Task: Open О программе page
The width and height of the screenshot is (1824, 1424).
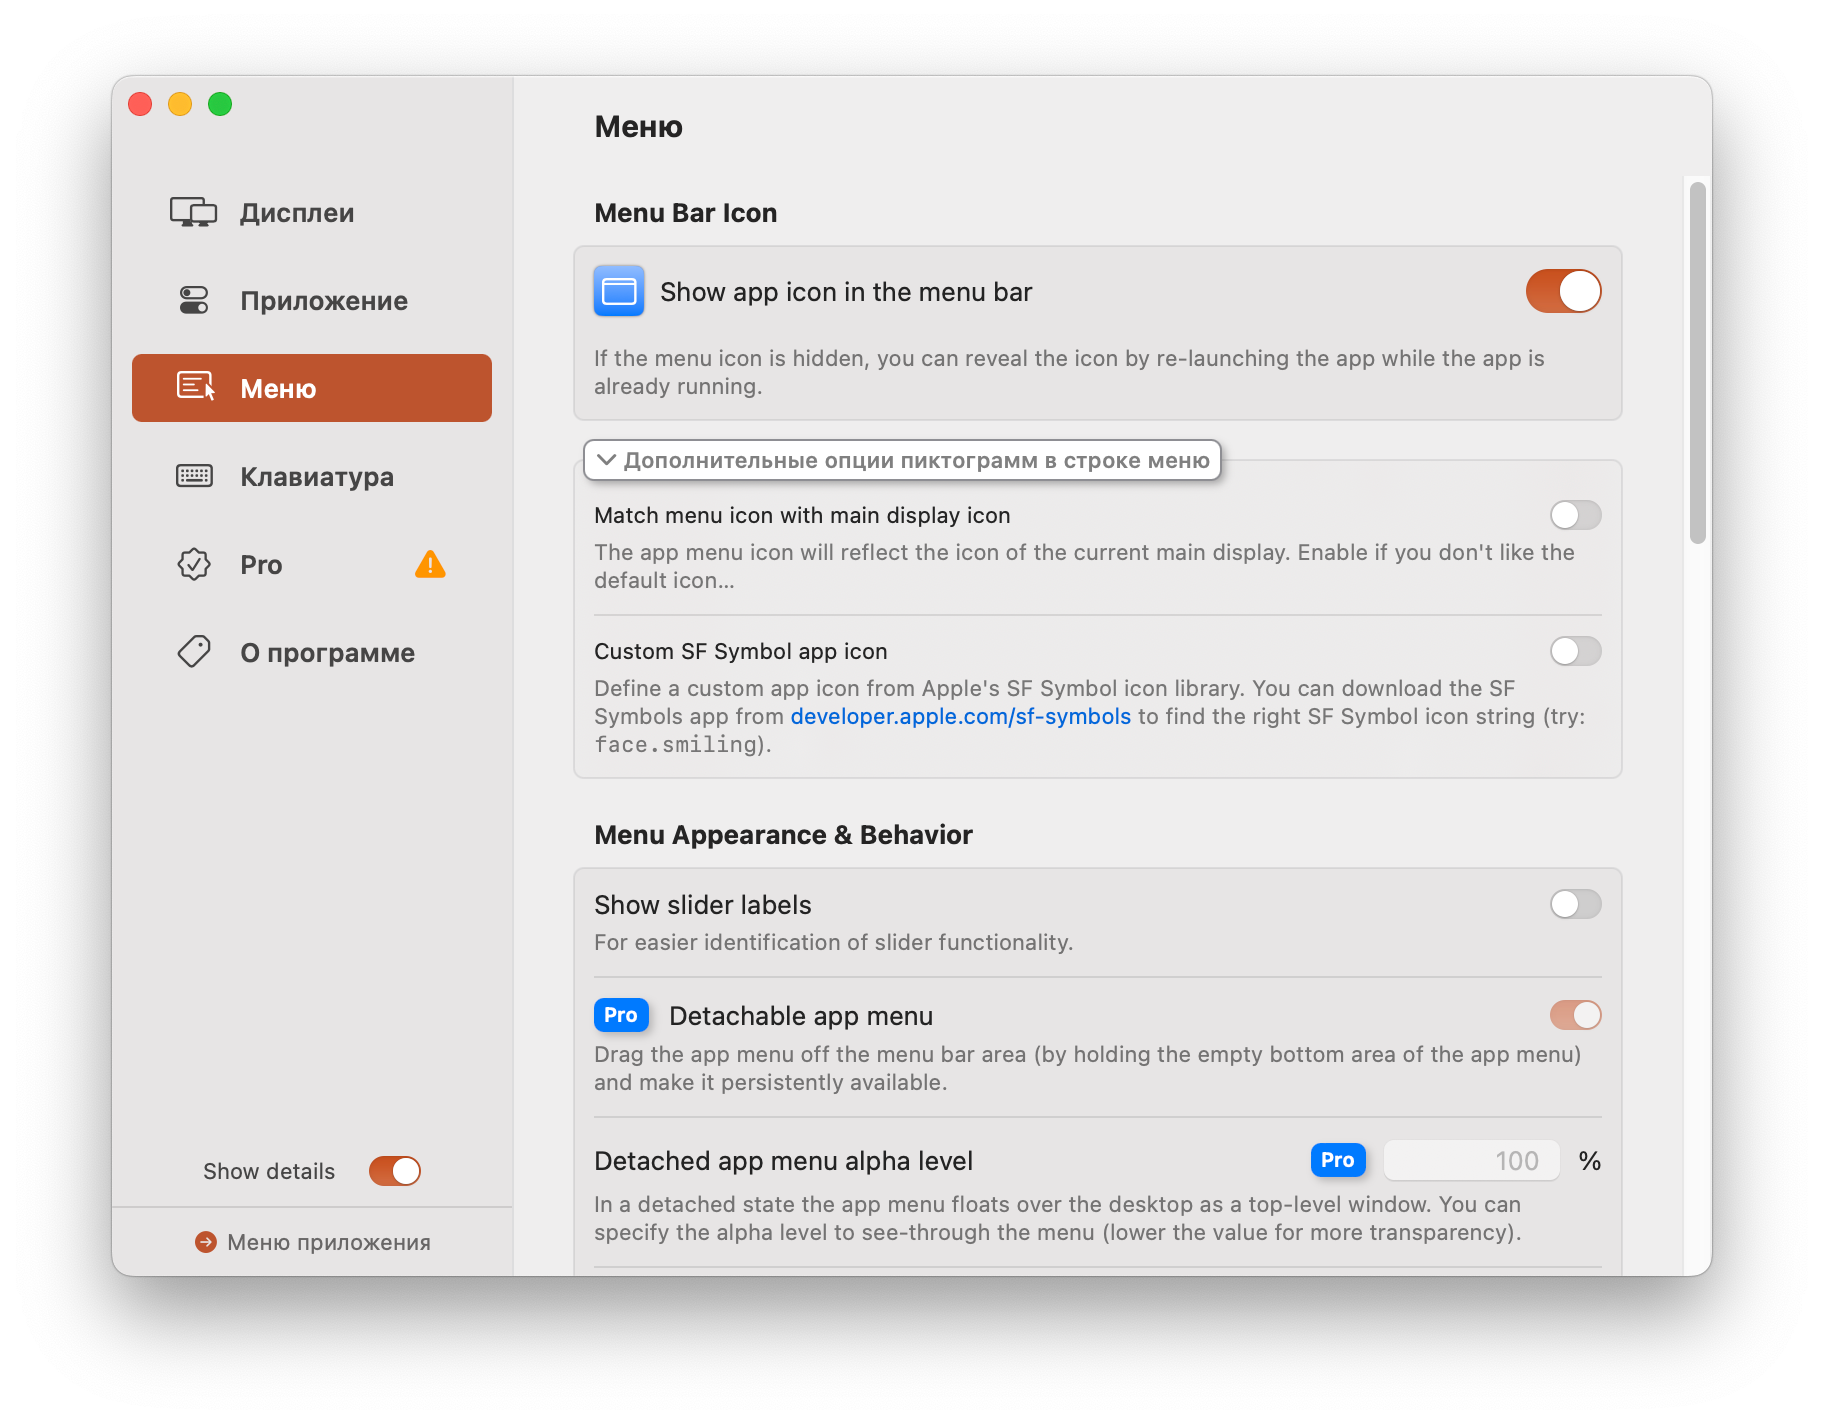Action: [x=312, y=652]
